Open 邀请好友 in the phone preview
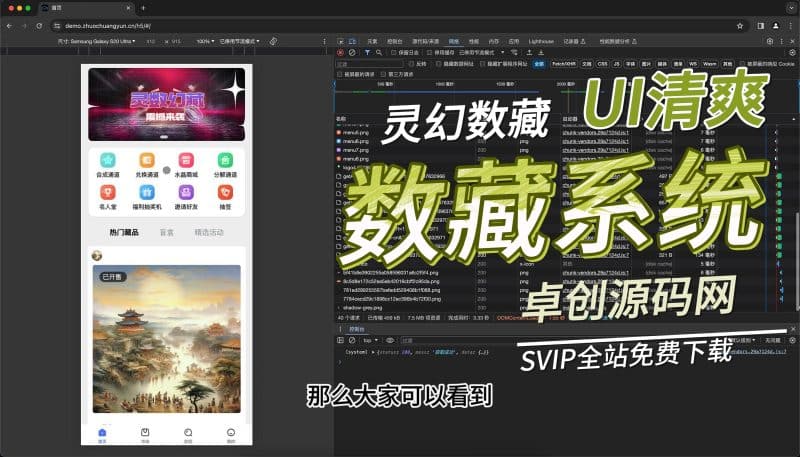 tap(186, 197)
